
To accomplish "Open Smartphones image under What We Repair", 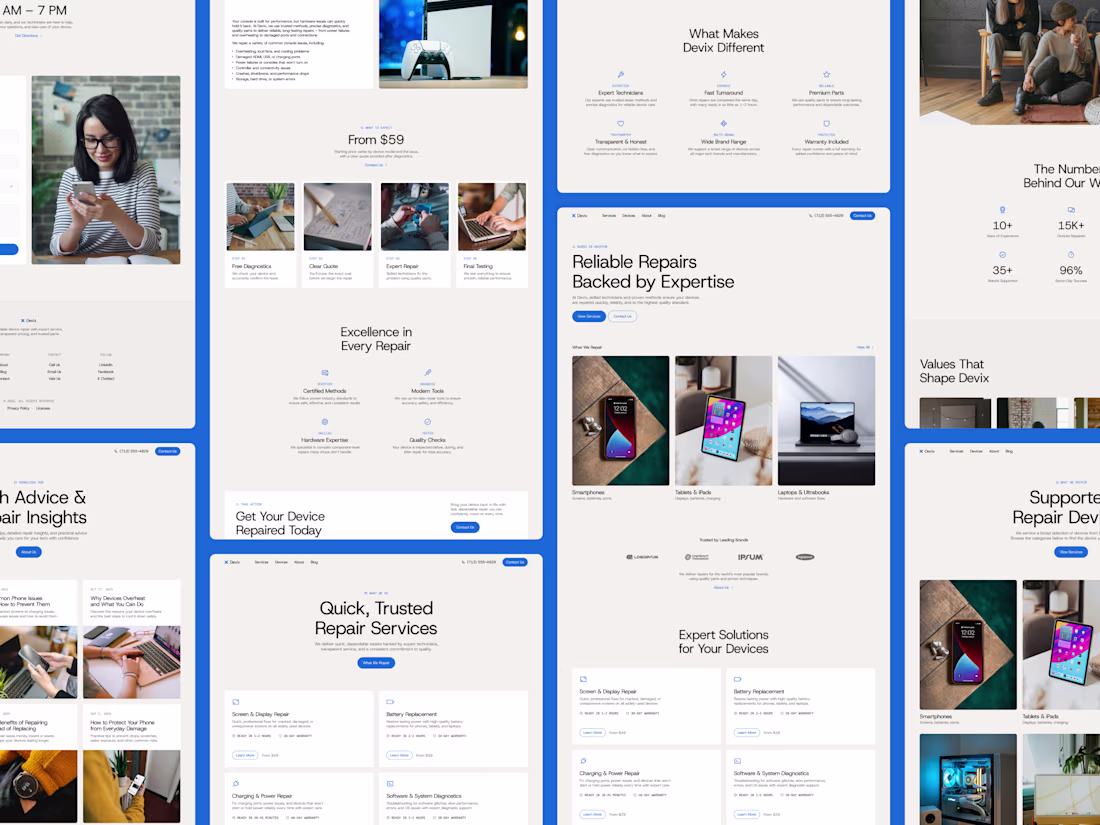I will click(621, 420).
